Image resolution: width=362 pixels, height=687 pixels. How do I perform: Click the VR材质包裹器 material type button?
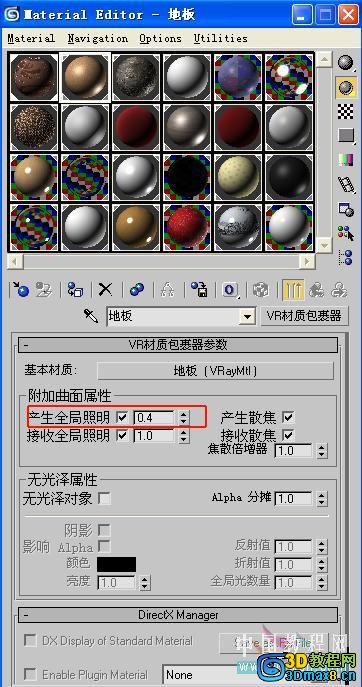[x=304, y=316]
